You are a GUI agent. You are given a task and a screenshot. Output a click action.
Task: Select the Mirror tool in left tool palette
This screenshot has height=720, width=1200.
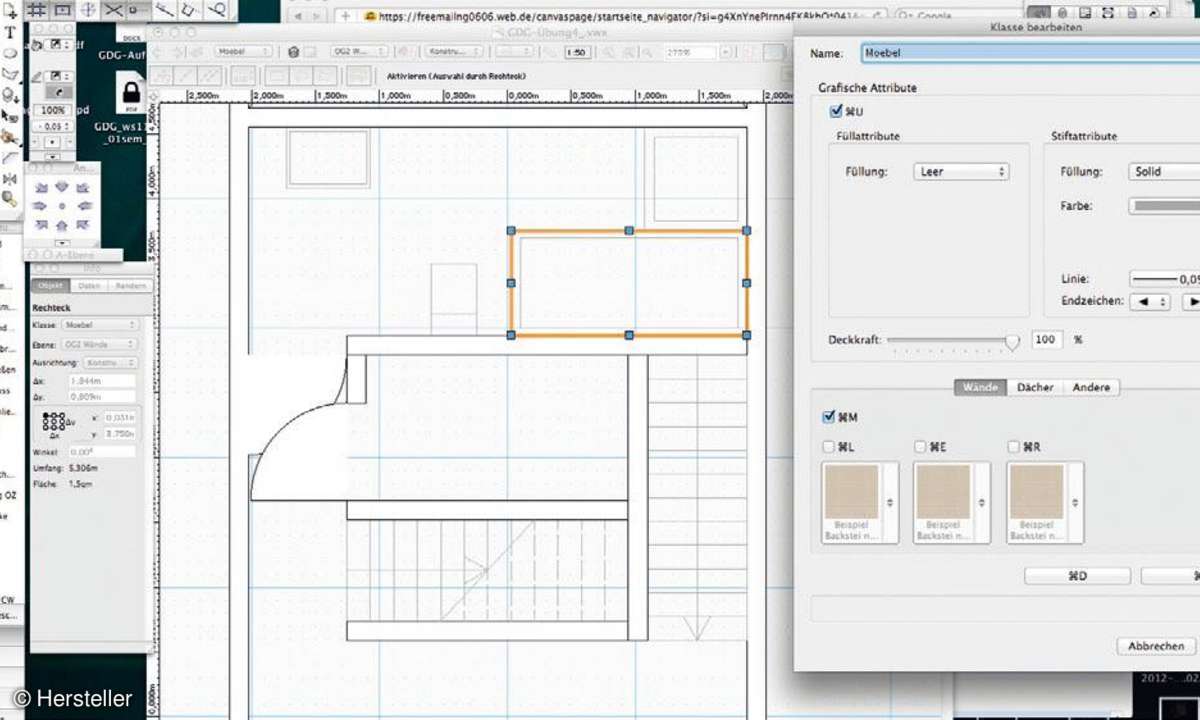tap(10, 179)
